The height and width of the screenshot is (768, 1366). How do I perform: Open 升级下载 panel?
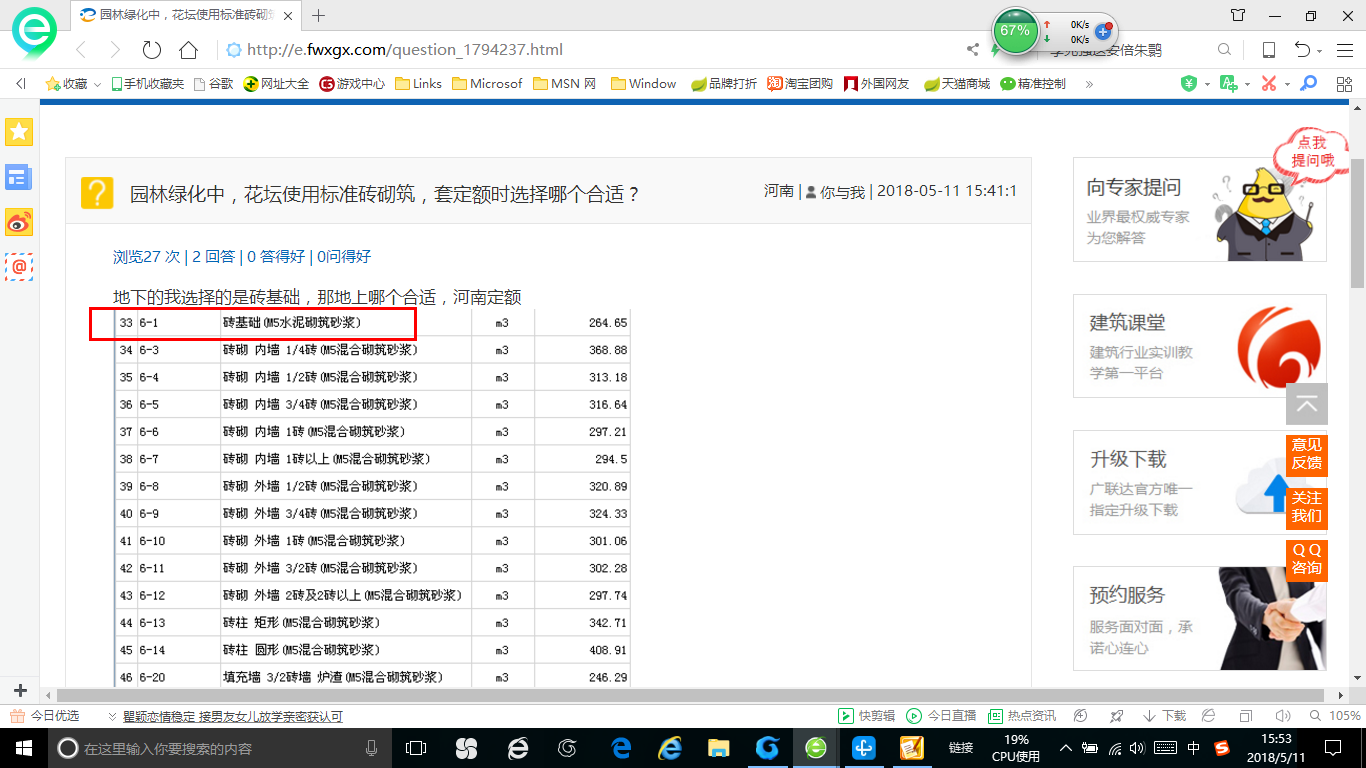pyautogui.click(x=1199, y=482)
